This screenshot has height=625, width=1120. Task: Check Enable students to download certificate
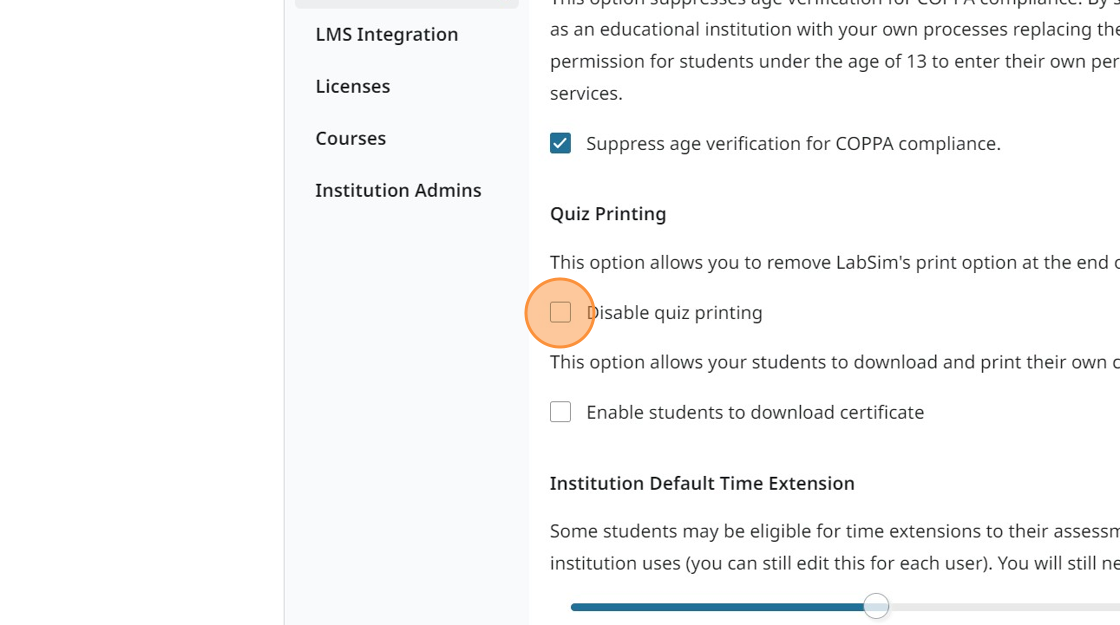pos(560,411)
